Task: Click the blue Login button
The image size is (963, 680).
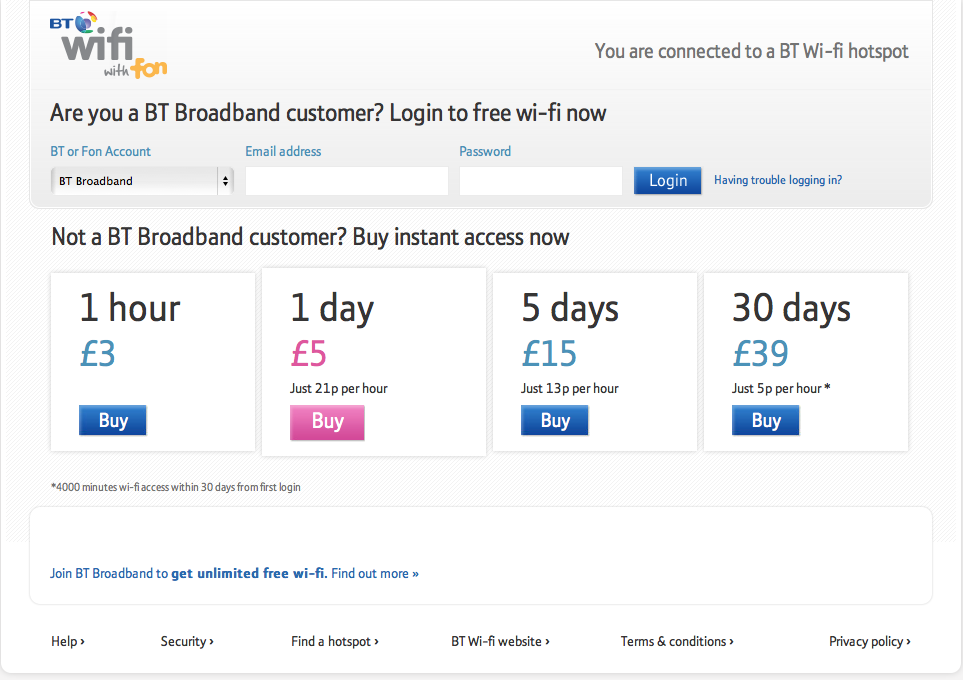Action: click(x=668, y=181)
